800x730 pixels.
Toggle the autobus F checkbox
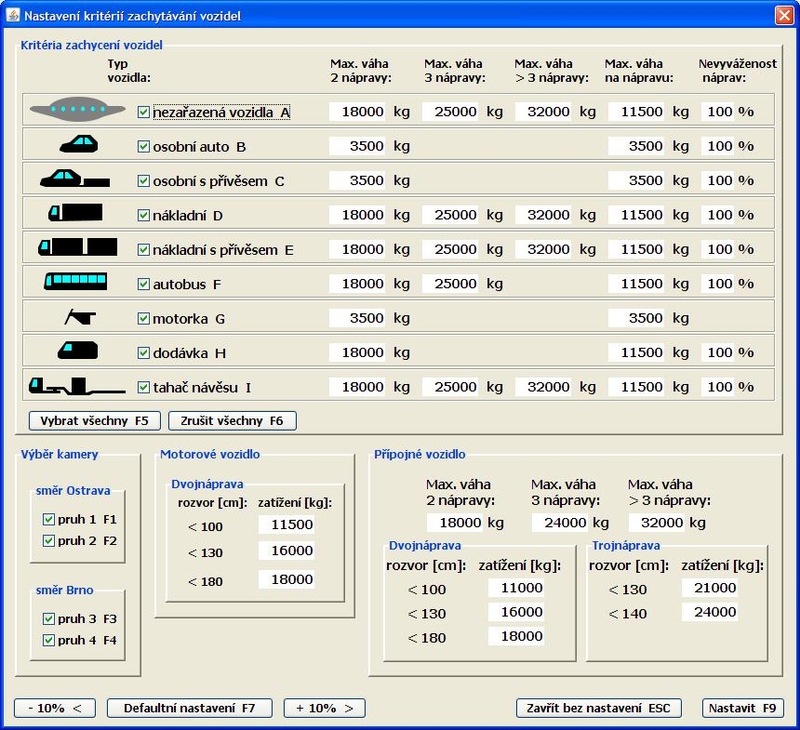144,284
